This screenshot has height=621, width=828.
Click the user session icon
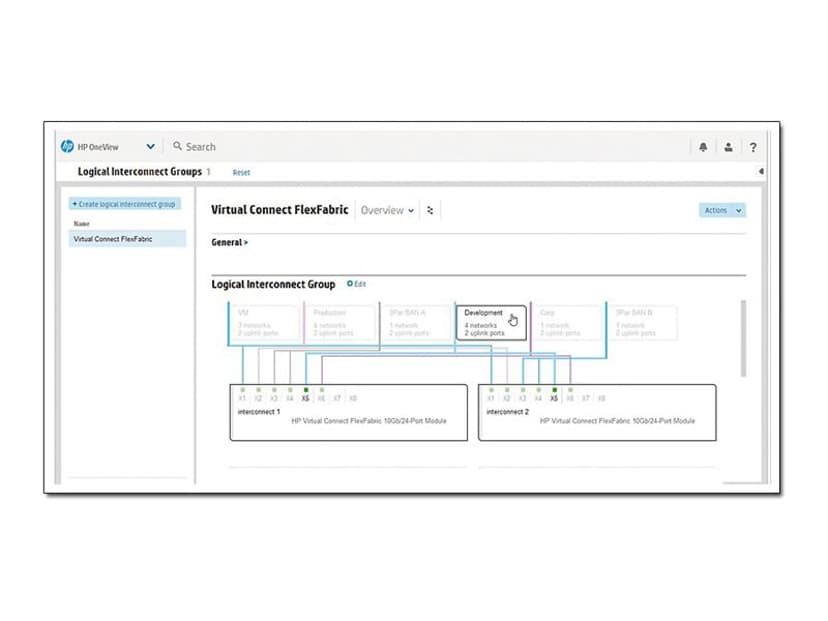coord(727,147)
